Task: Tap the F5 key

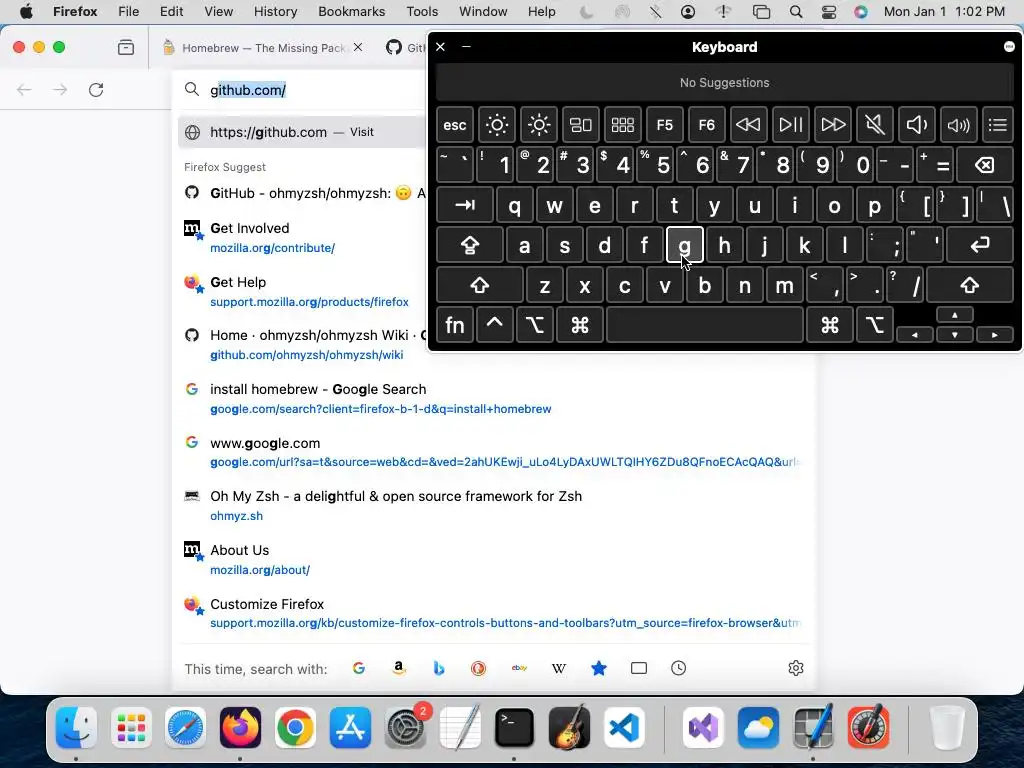Action: coord(665,125)
